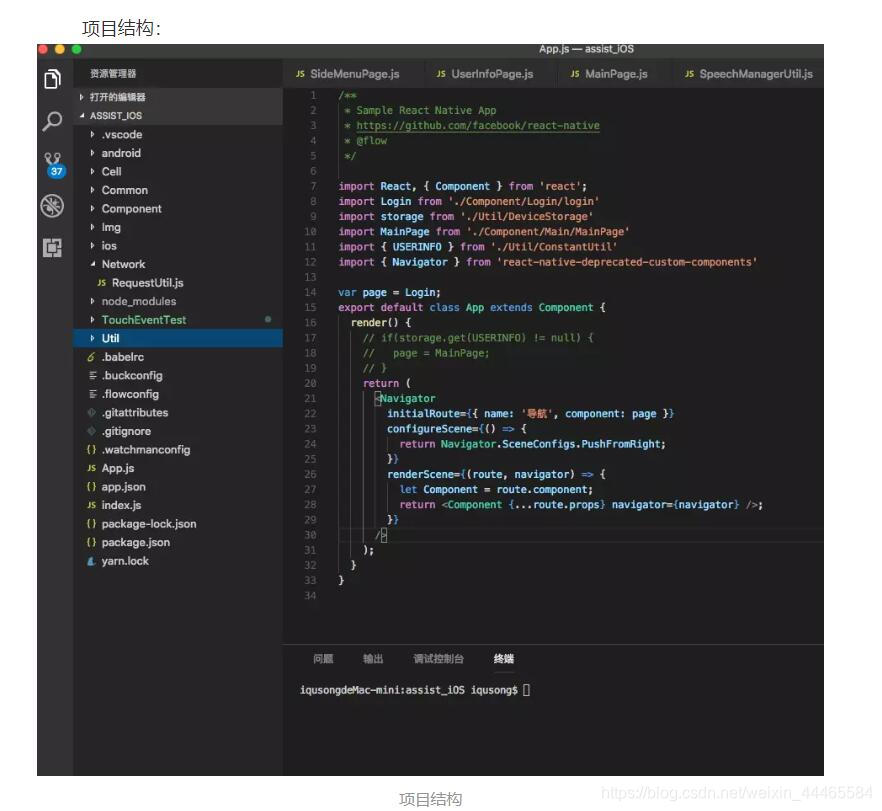The image size is (882, 811).
Task: Open Source Control view with badge 37
Action: (55, 165)
